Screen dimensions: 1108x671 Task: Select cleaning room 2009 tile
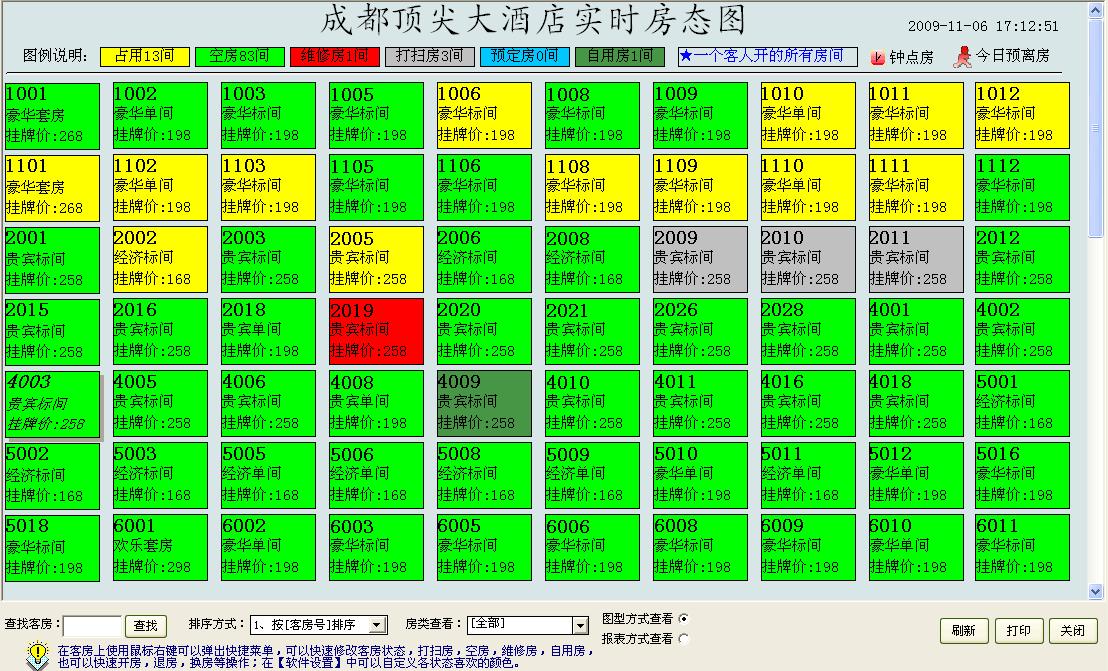[700, 259]
